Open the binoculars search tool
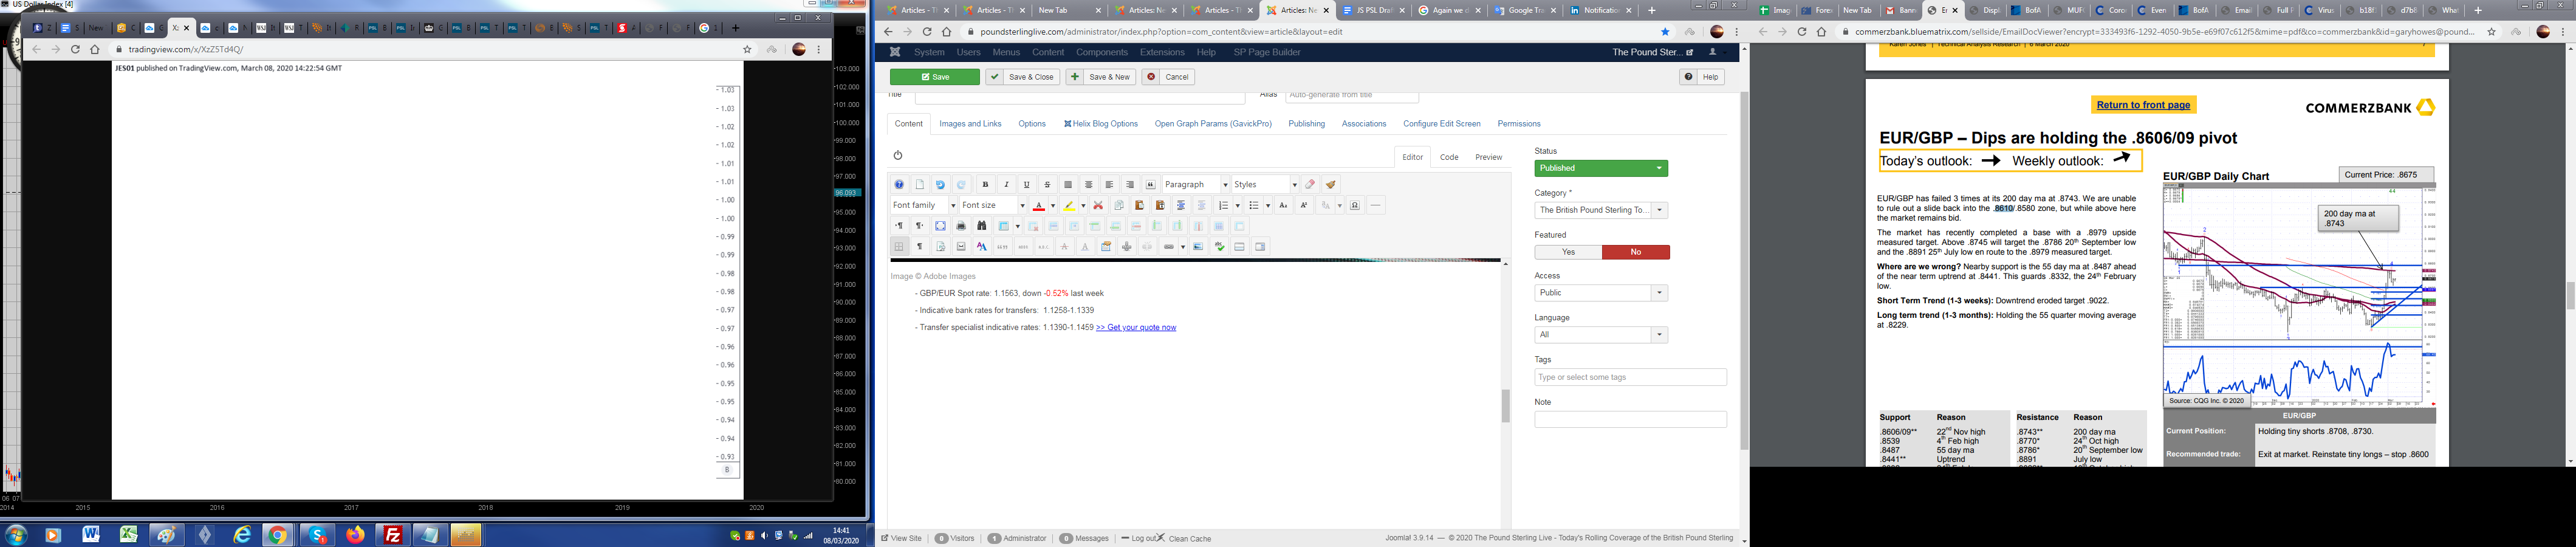 [981, 226]
